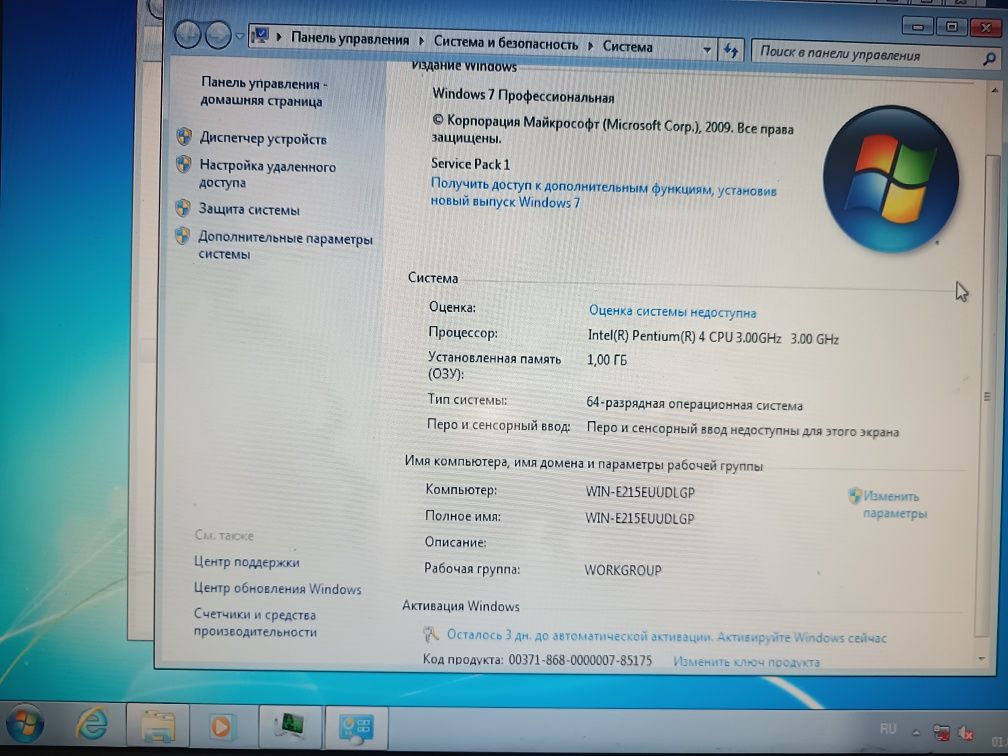Open "Настройка удаленного доступа"
1008x756 pixels.
[267, 174]
